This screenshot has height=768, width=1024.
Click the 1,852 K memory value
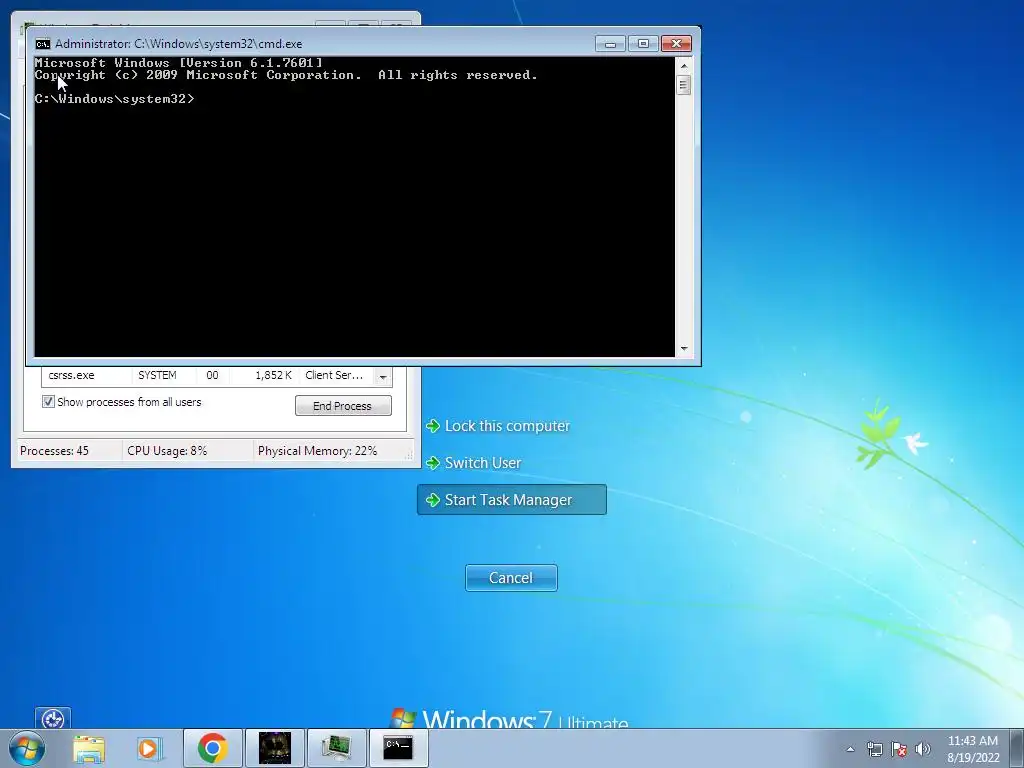point(273,376)
